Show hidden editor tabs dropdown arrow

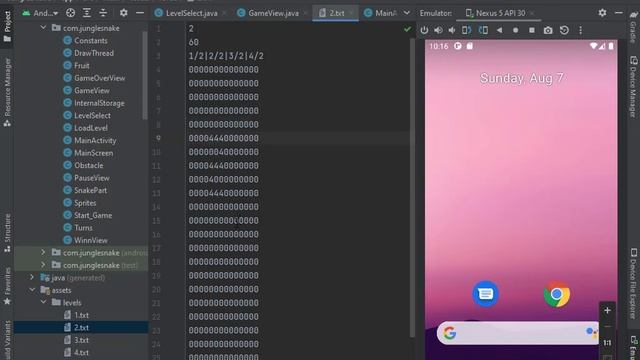(407, 13)
